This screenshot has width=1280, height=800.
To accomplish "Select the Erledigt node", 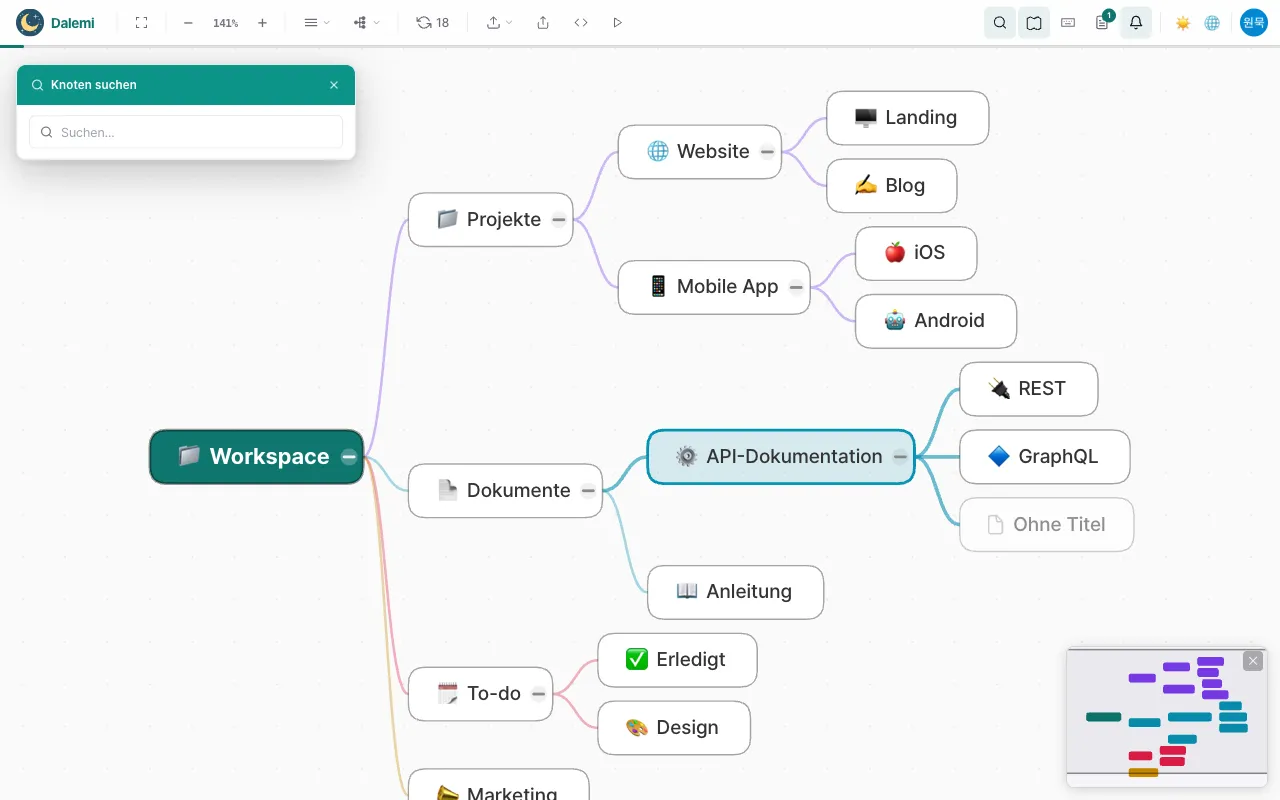I will 677,660.
